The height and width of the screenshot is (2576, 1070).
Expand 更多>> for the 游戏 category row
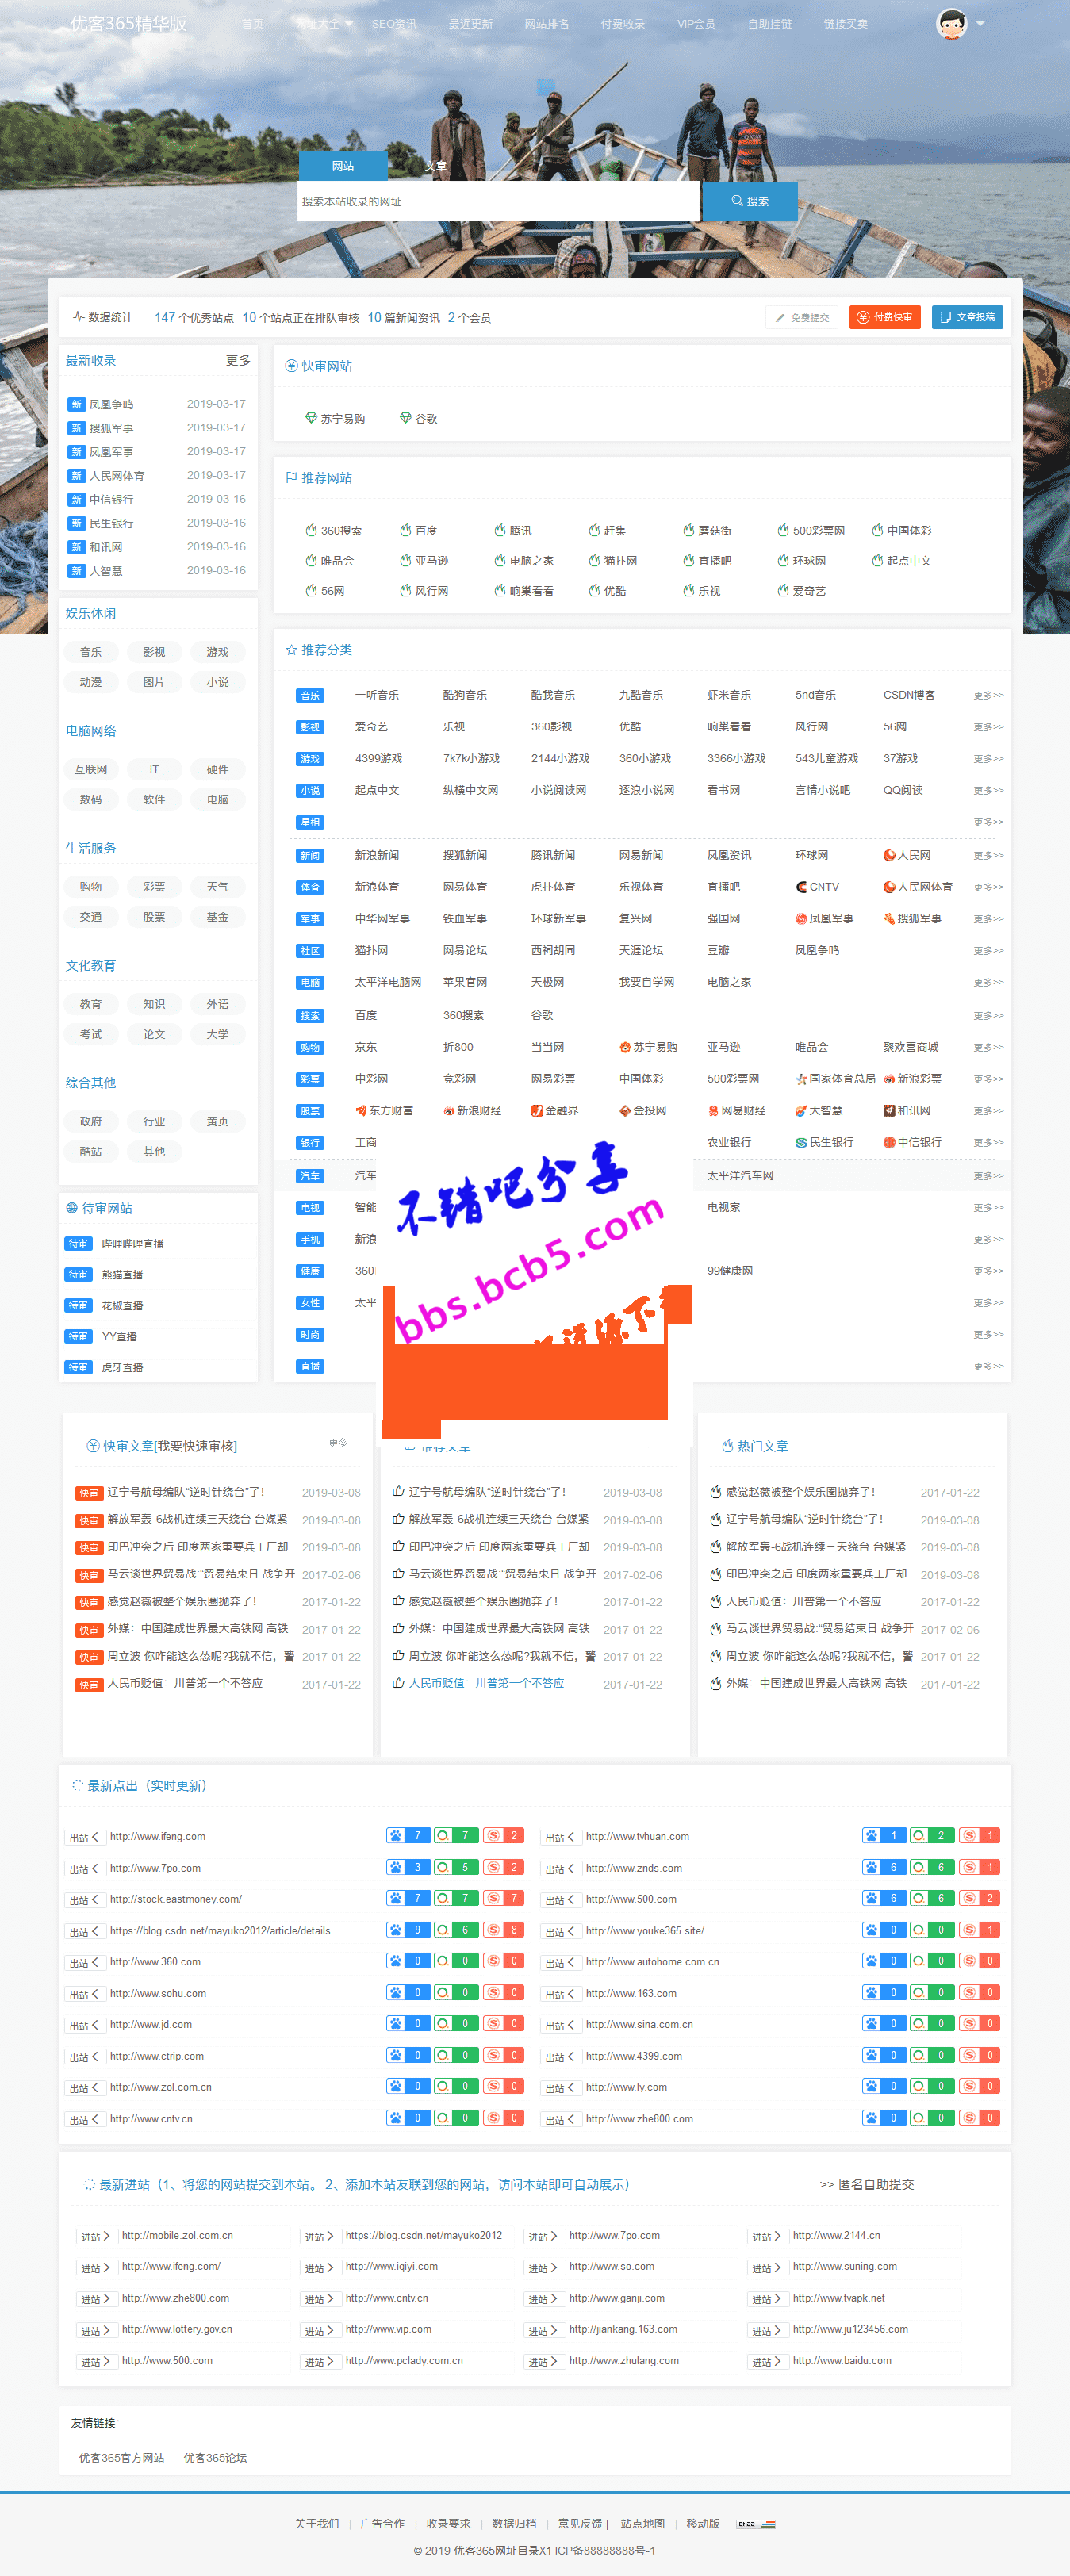988,759
